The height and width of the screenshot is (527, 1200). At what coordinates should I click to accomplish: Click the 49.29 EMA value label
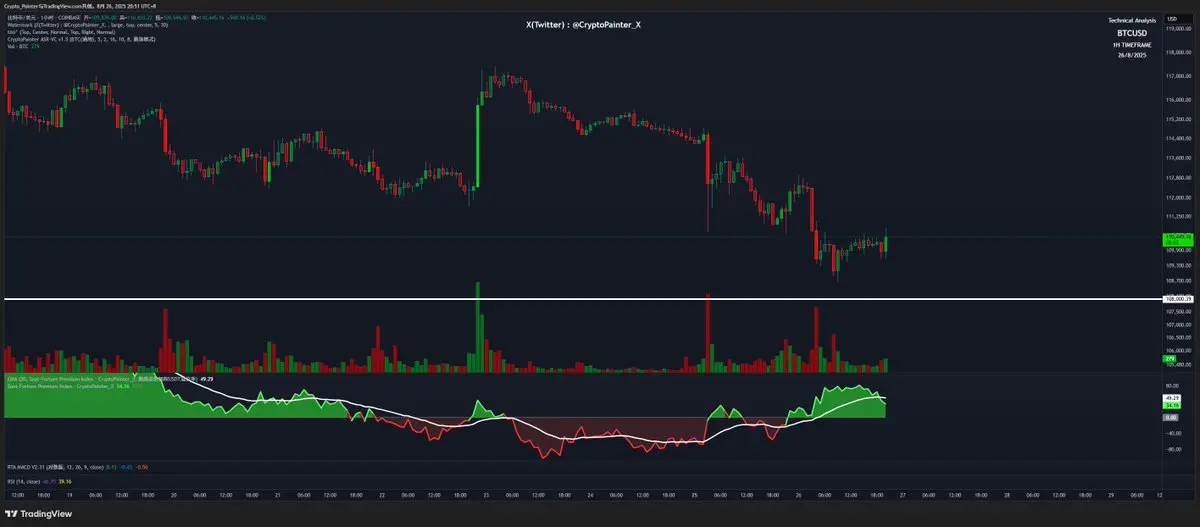tap(1171, 398)
